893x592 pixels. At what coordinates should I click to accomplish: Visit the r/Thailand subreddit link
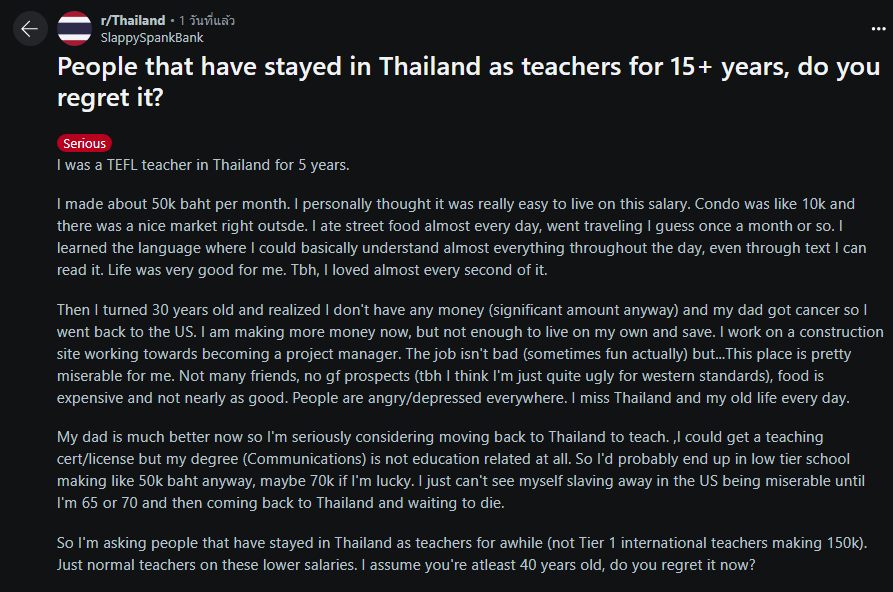[x=133, y=21]
